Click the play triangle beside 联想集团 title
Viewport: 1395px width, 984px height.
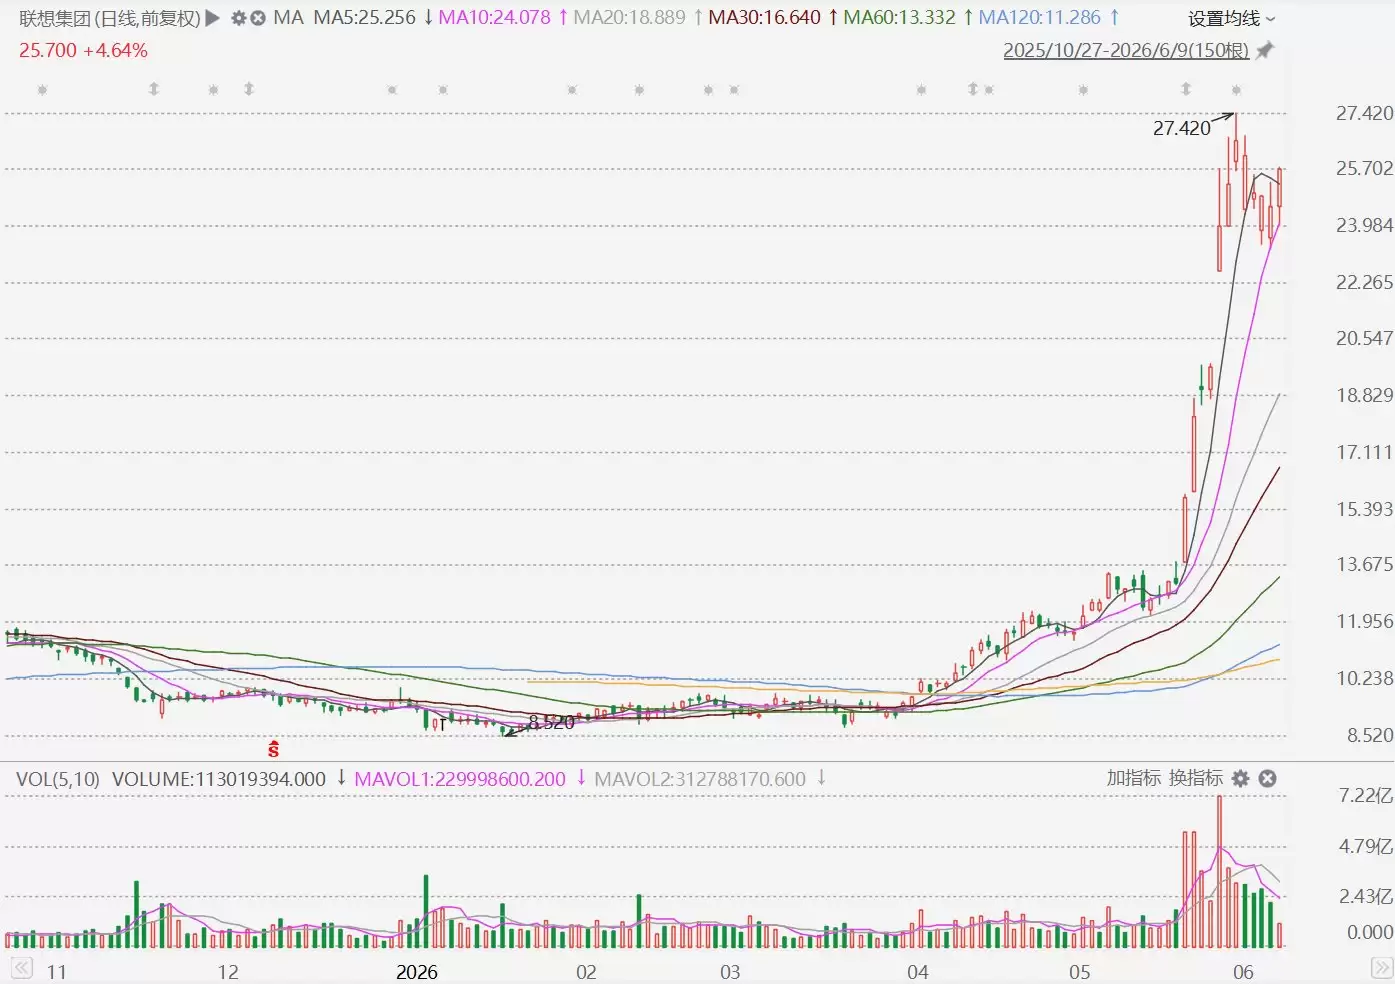pyautogui.click(x=212, y=18)
